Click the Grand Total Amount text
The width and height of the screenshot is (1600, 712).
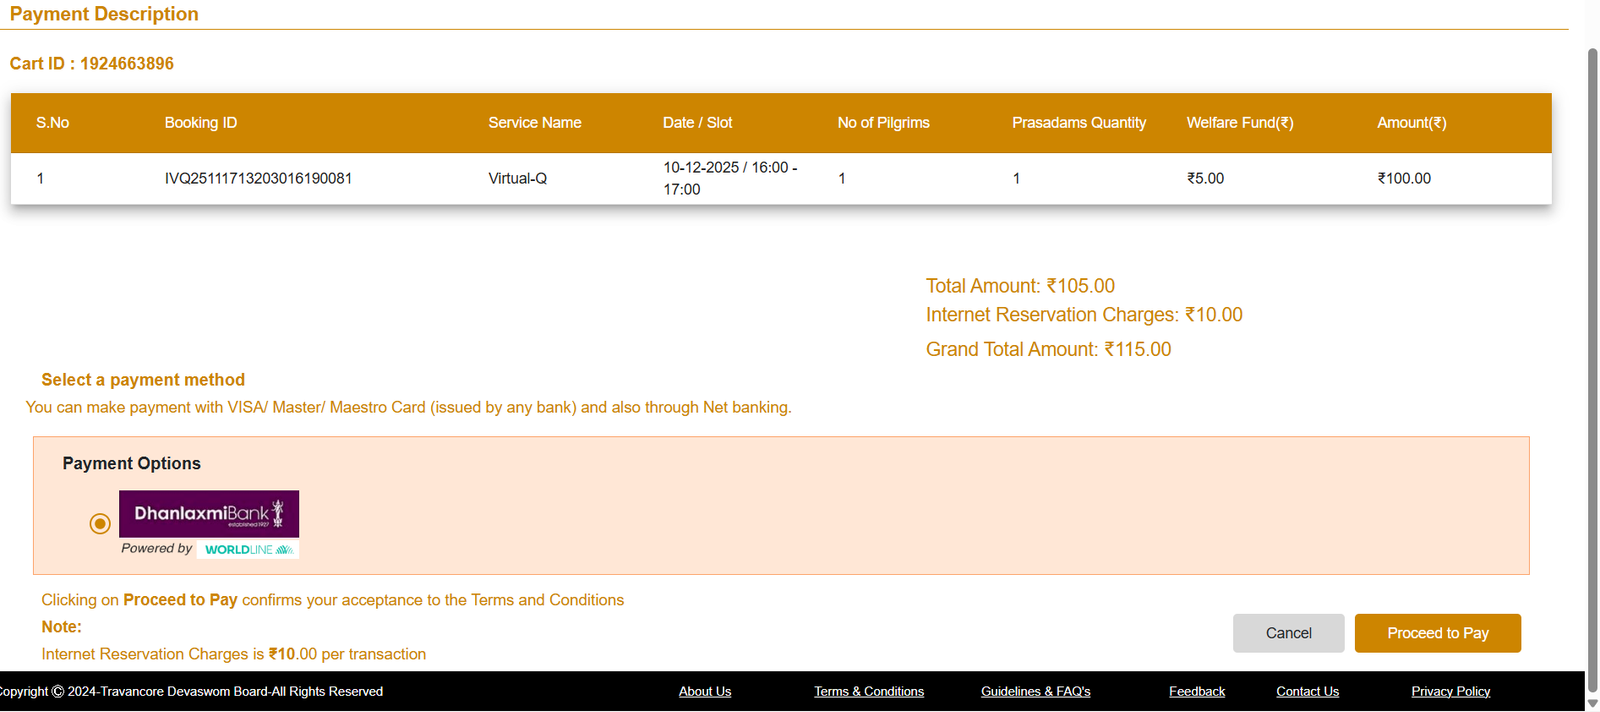(x=1048, y=349)
